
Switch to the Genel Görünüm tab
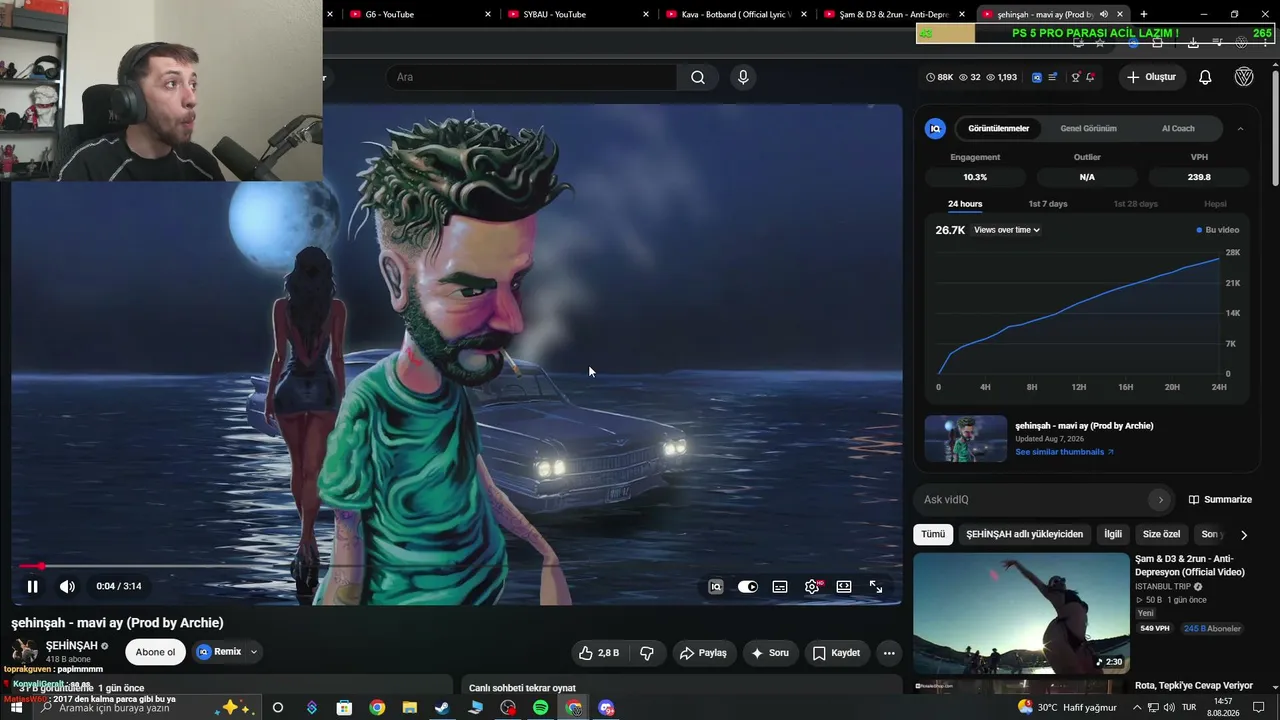1088,128
